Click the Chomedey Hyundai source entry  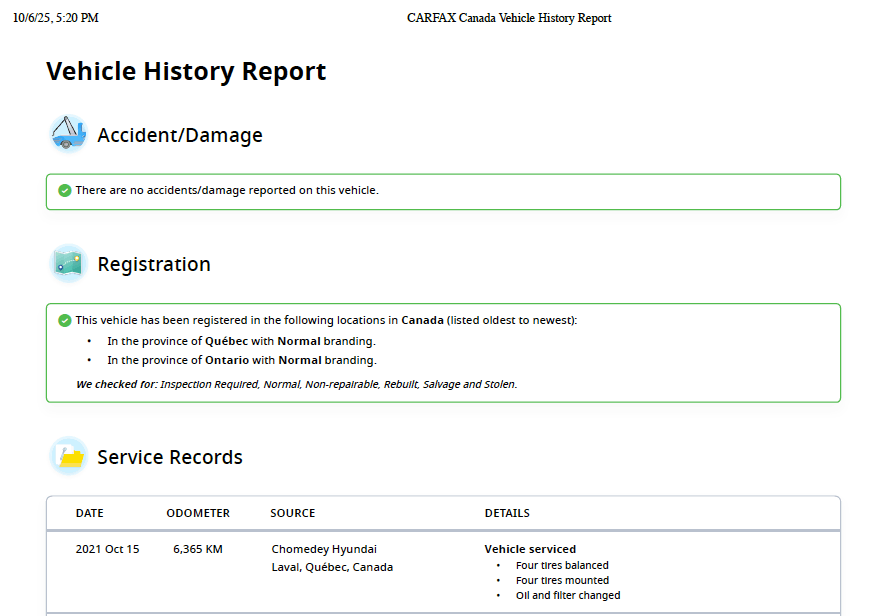(x=324, y=549)
